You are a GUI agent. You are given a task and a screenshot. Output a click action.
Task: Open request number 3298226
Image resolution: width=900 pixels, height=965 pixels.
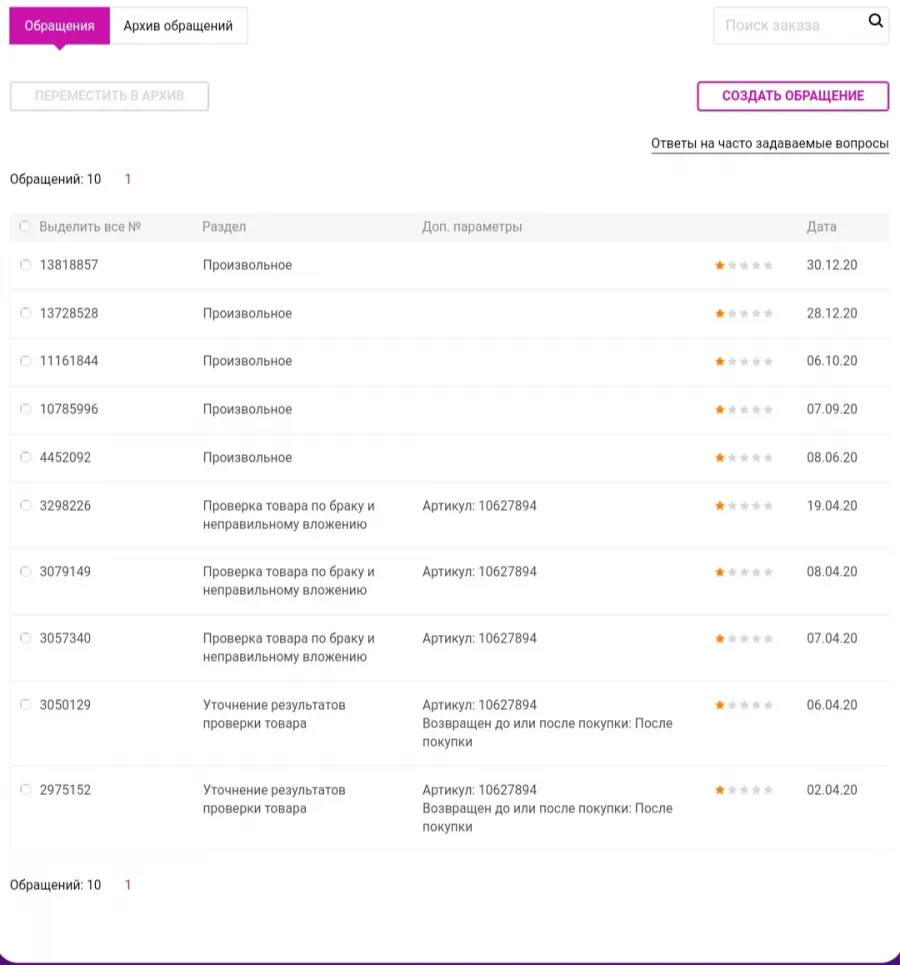tap(65, 506)
